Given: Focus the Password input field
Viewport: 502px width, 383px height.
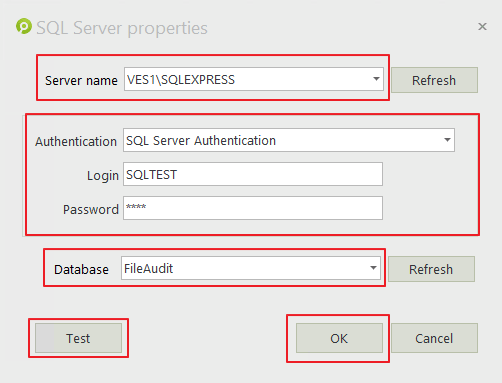Looking at the screenshot, I should click(253, 208).
